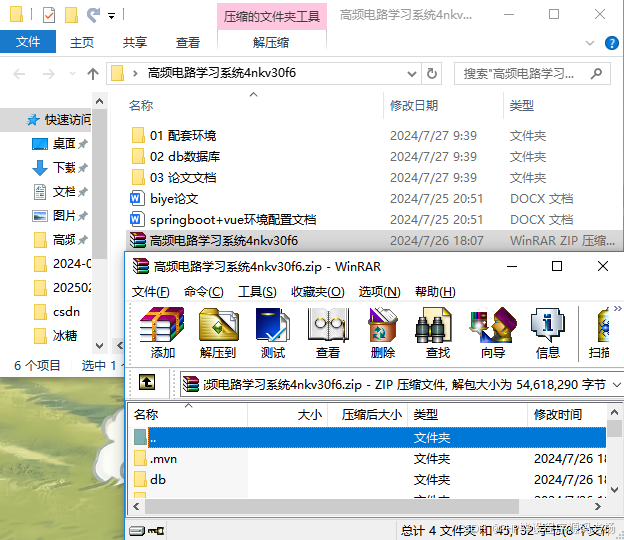The image size is (624, 540).
Task: Open WinRAR 帮助(H) menu
Action: click(435, 292)
